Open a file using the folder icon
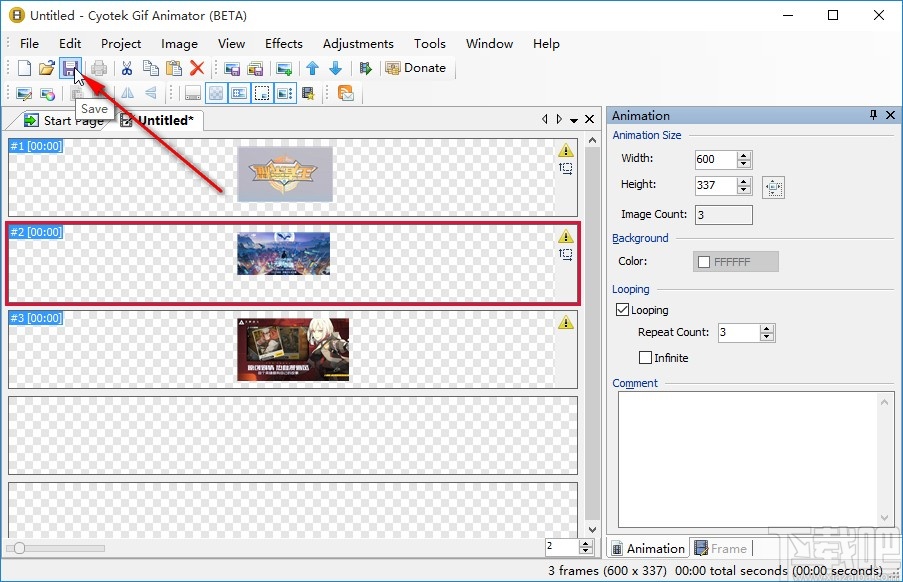Image resolution: width=903 pixels, height=582 pixels. point(47,68)
